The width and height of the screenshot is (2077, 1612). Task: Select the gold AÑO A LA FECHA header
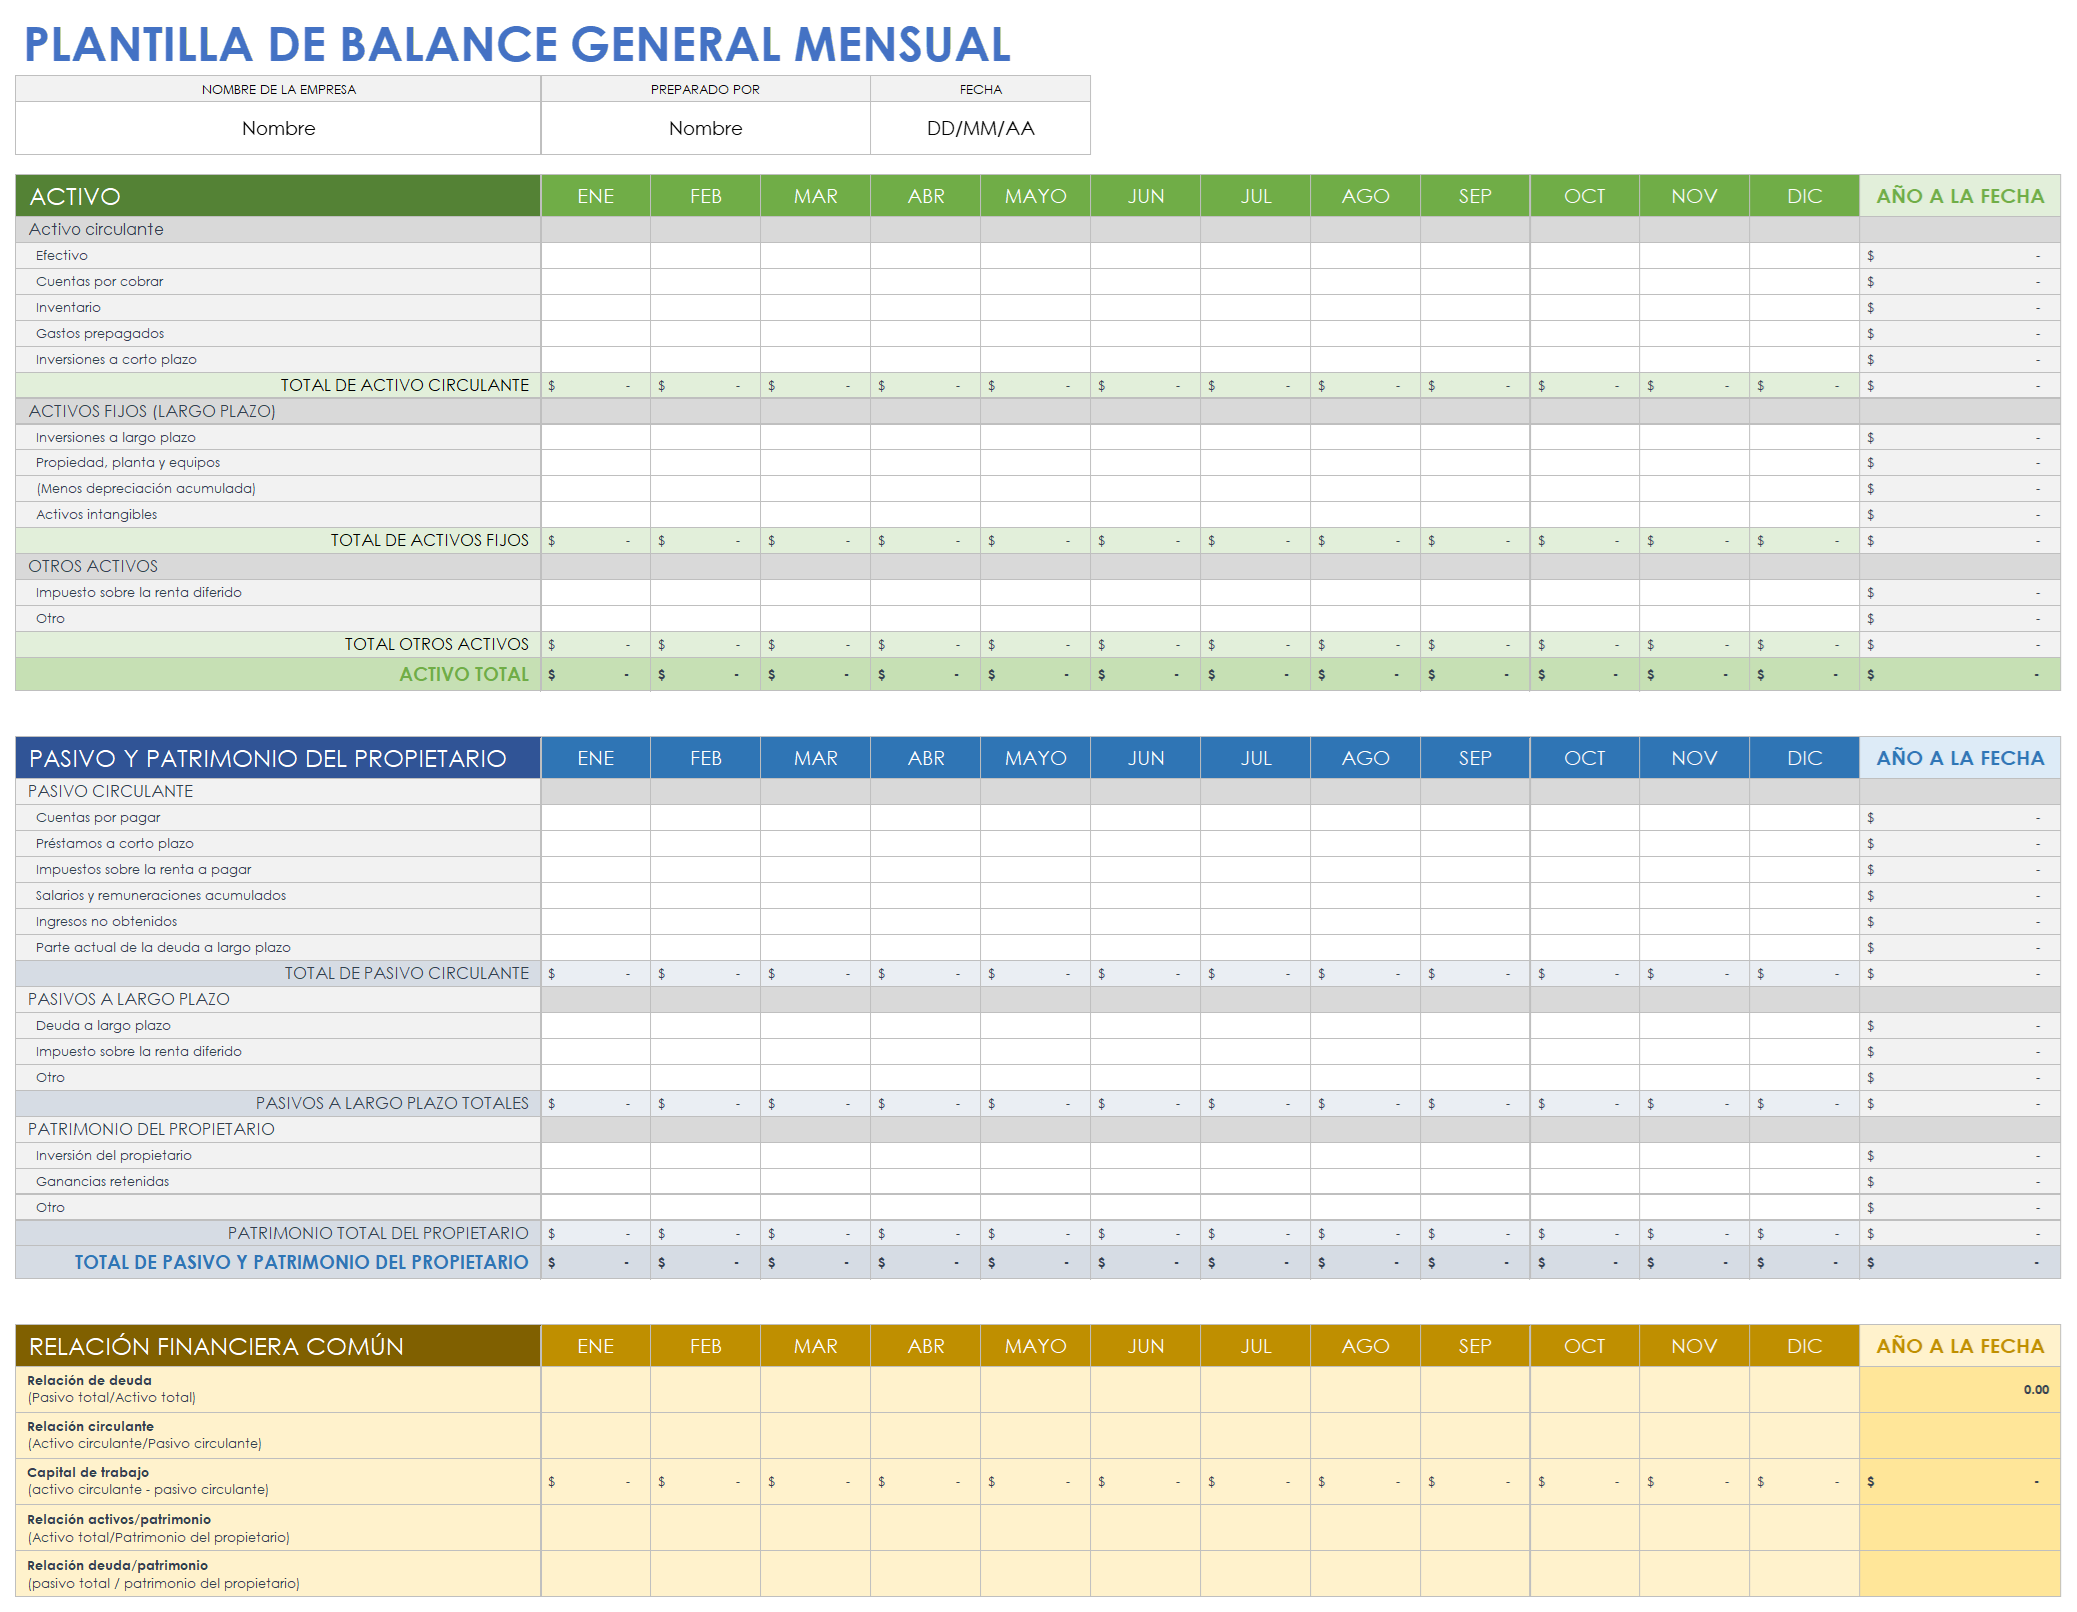(x=1960, y=1346)
